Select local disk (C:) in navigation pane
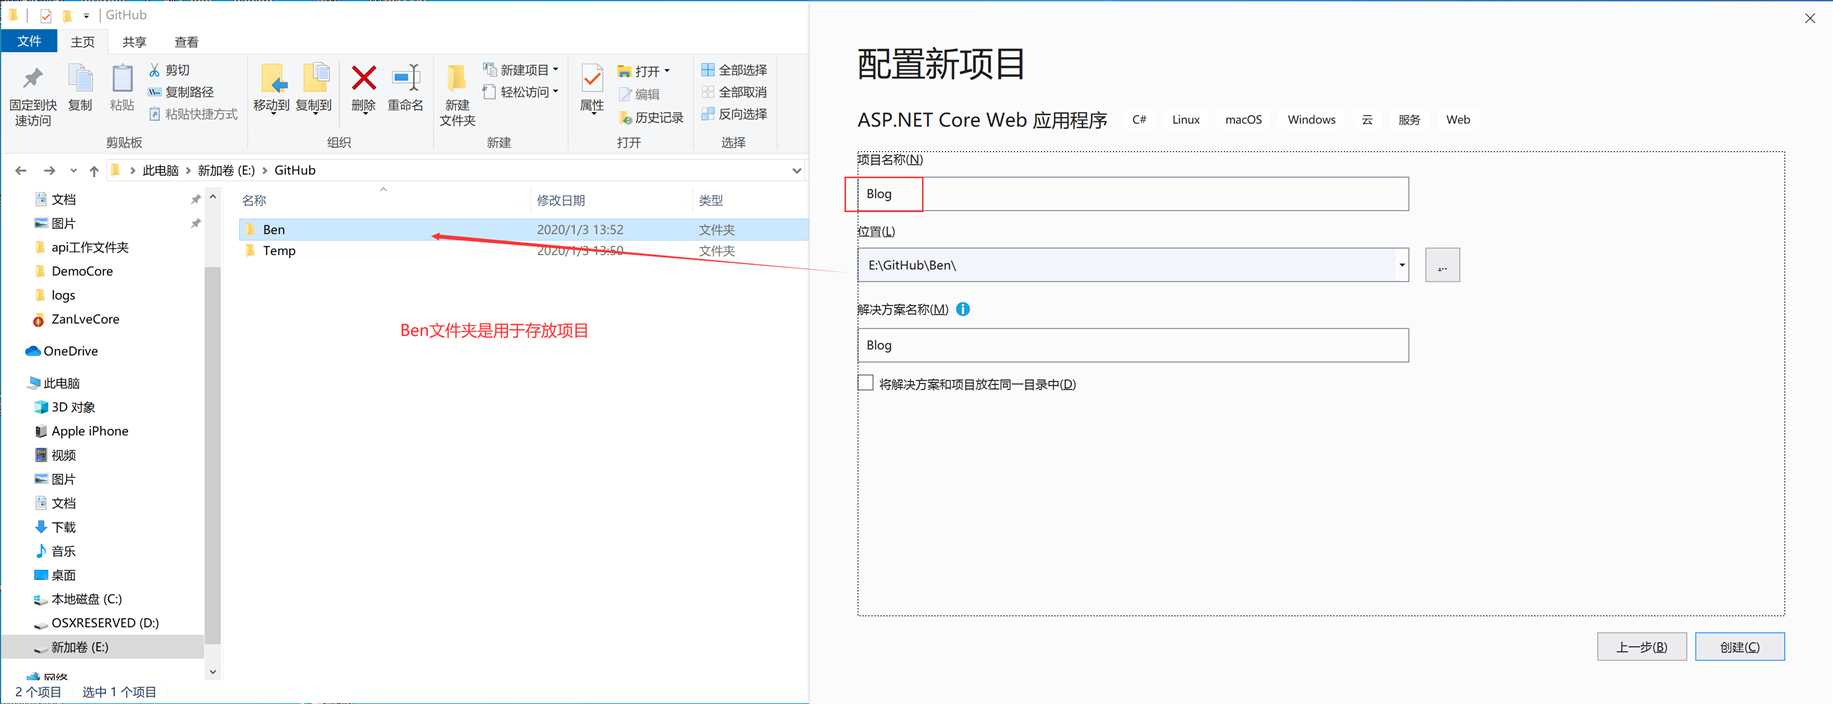Screen dimensions: 1833x704 pyautogui.click(x=86, y=599)
